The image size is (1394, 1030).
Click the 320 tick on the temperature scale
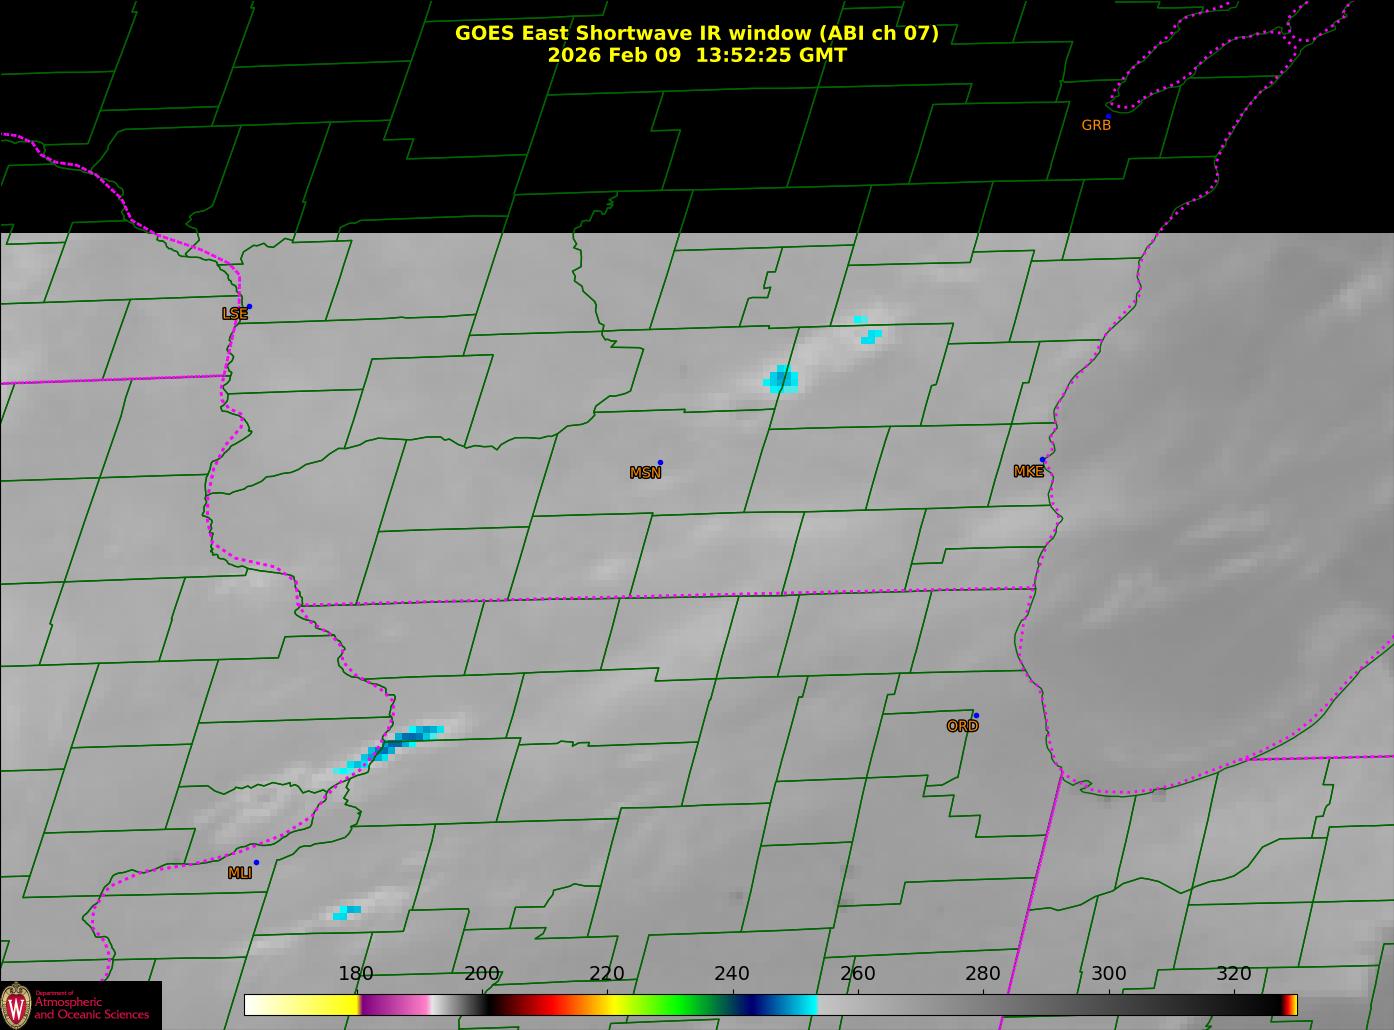tap(1234, 973)
